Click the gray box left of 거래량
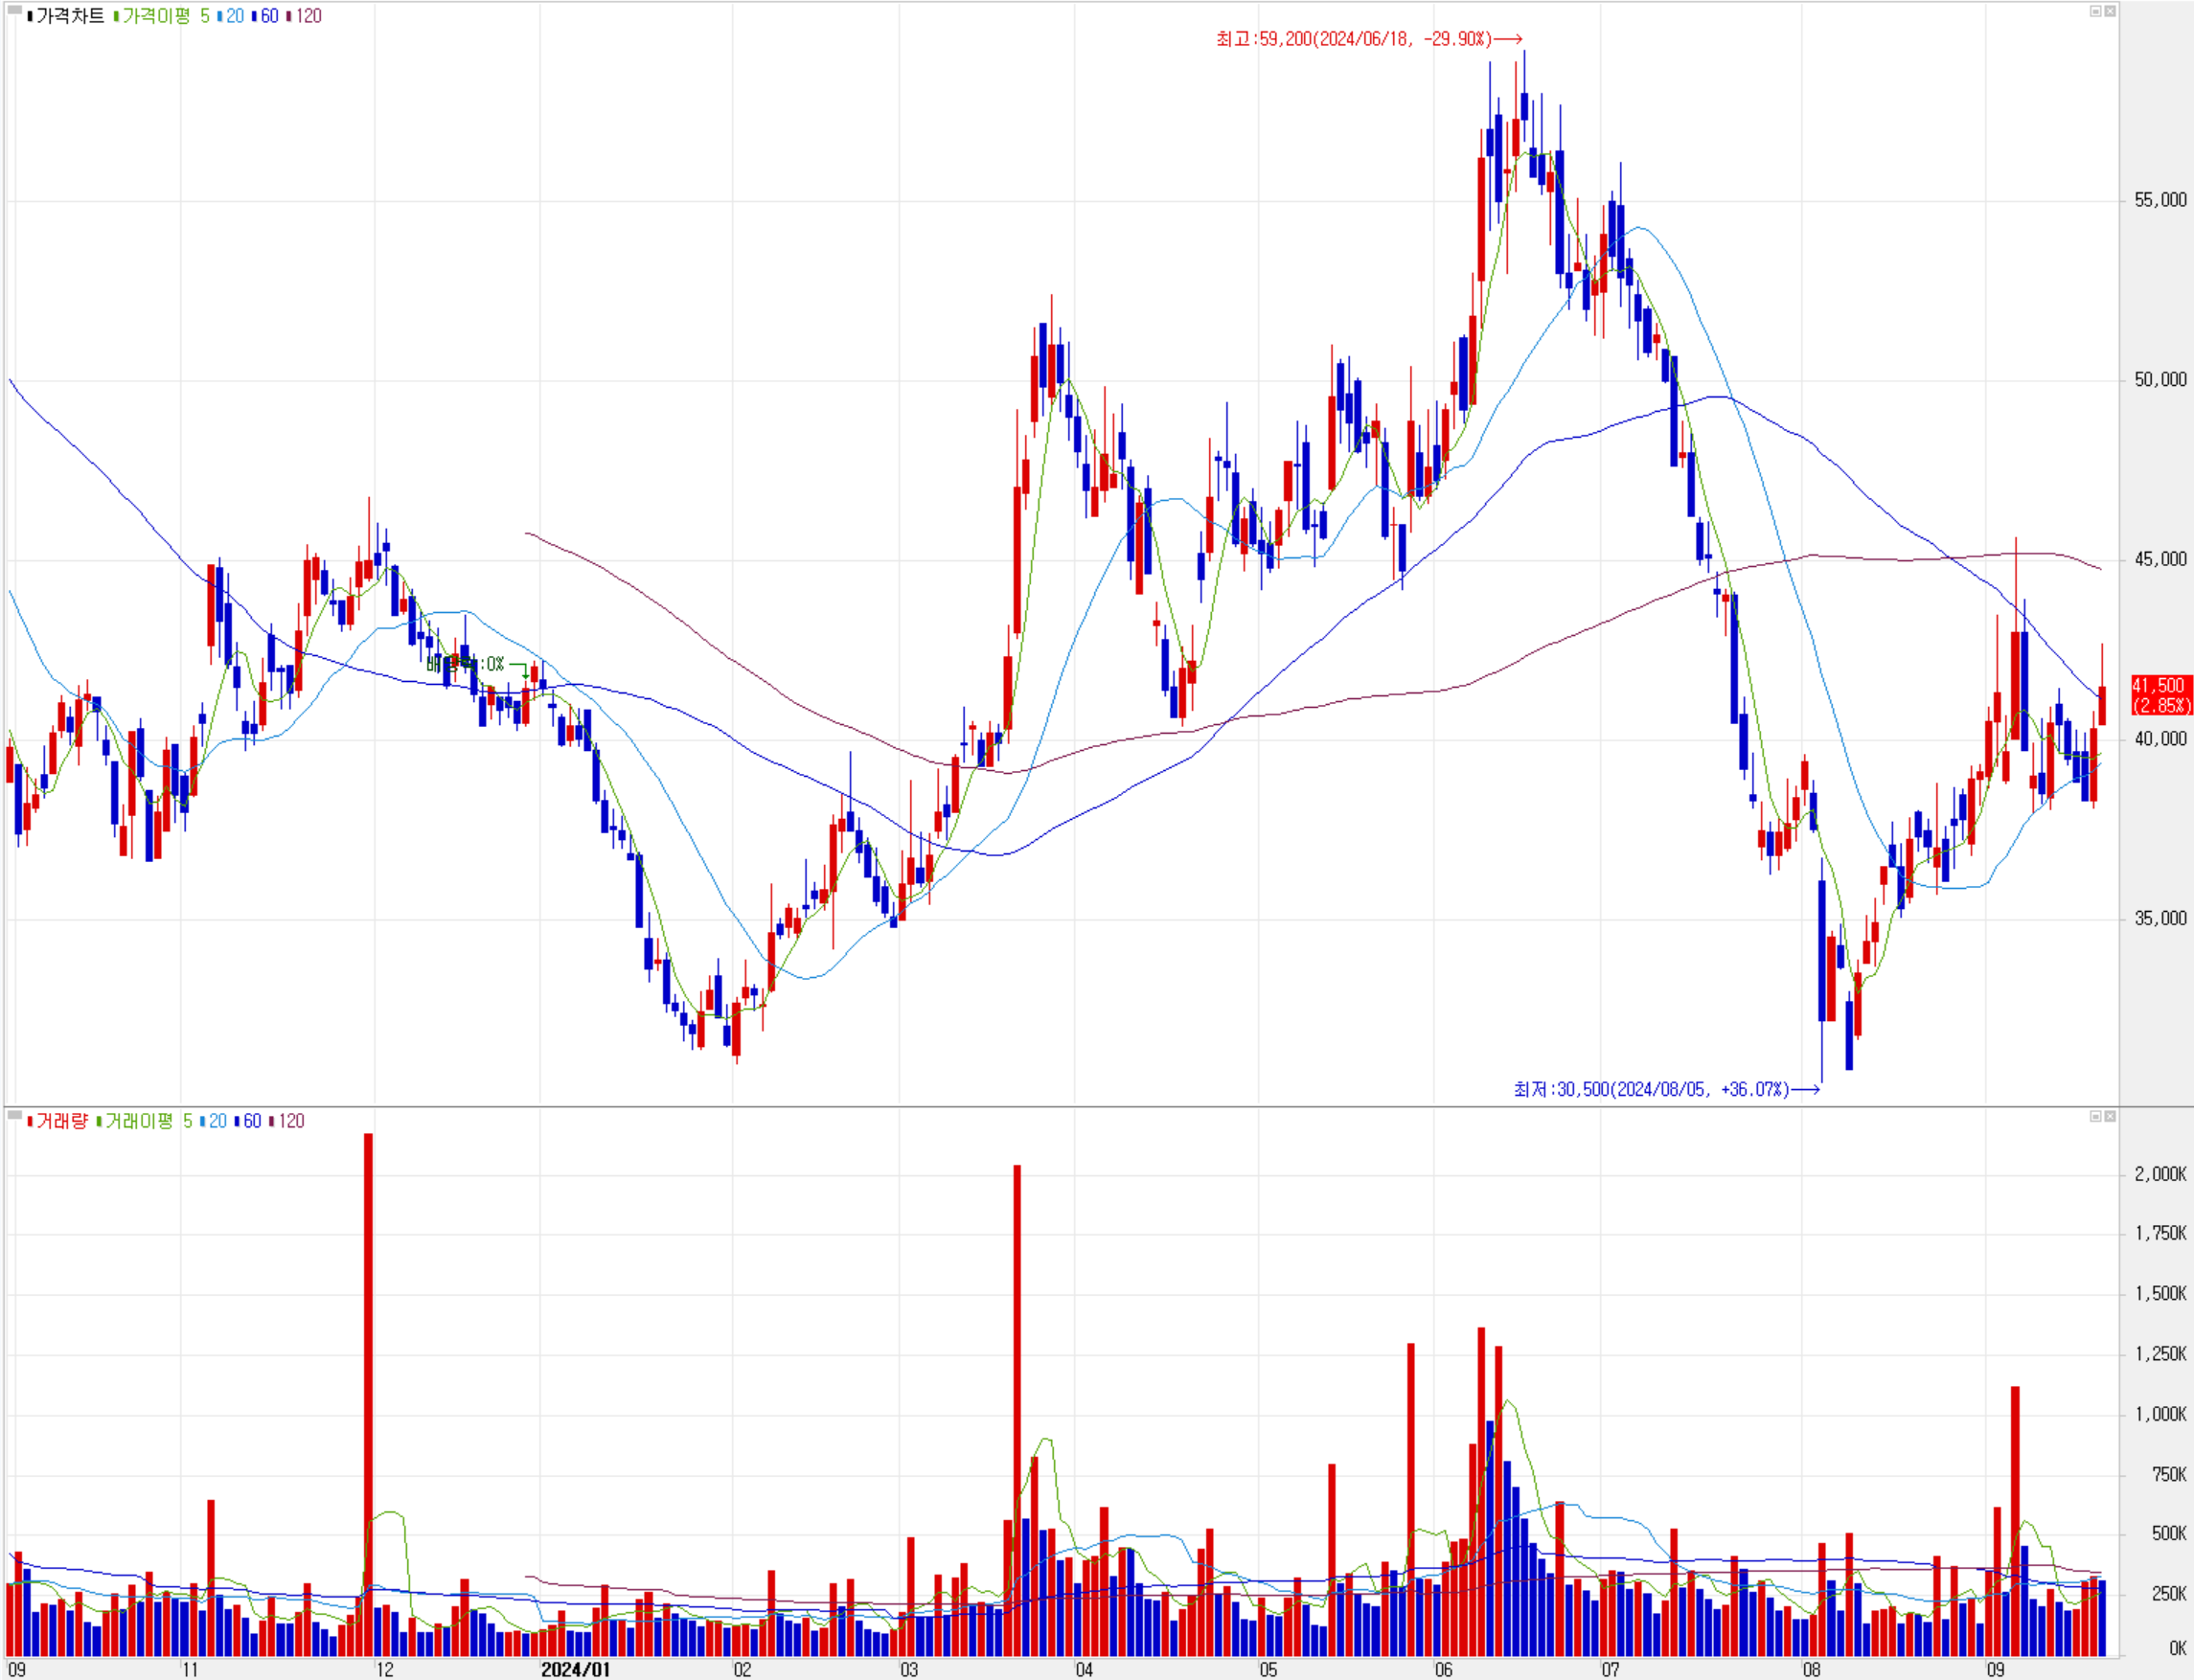Screen dimensions: 2194x1680 pyautogui.click(x=15, y=1115)
